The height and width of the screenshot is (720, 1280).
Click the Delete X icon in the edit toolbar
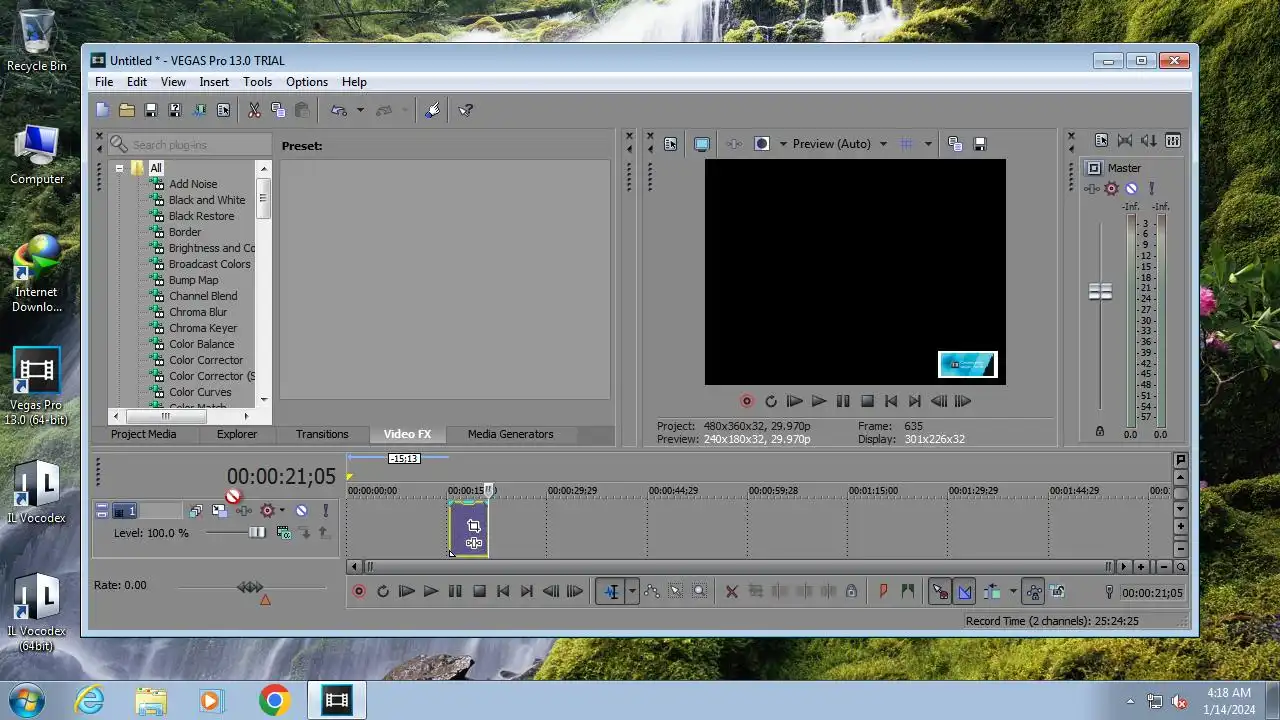coord(731,592)
